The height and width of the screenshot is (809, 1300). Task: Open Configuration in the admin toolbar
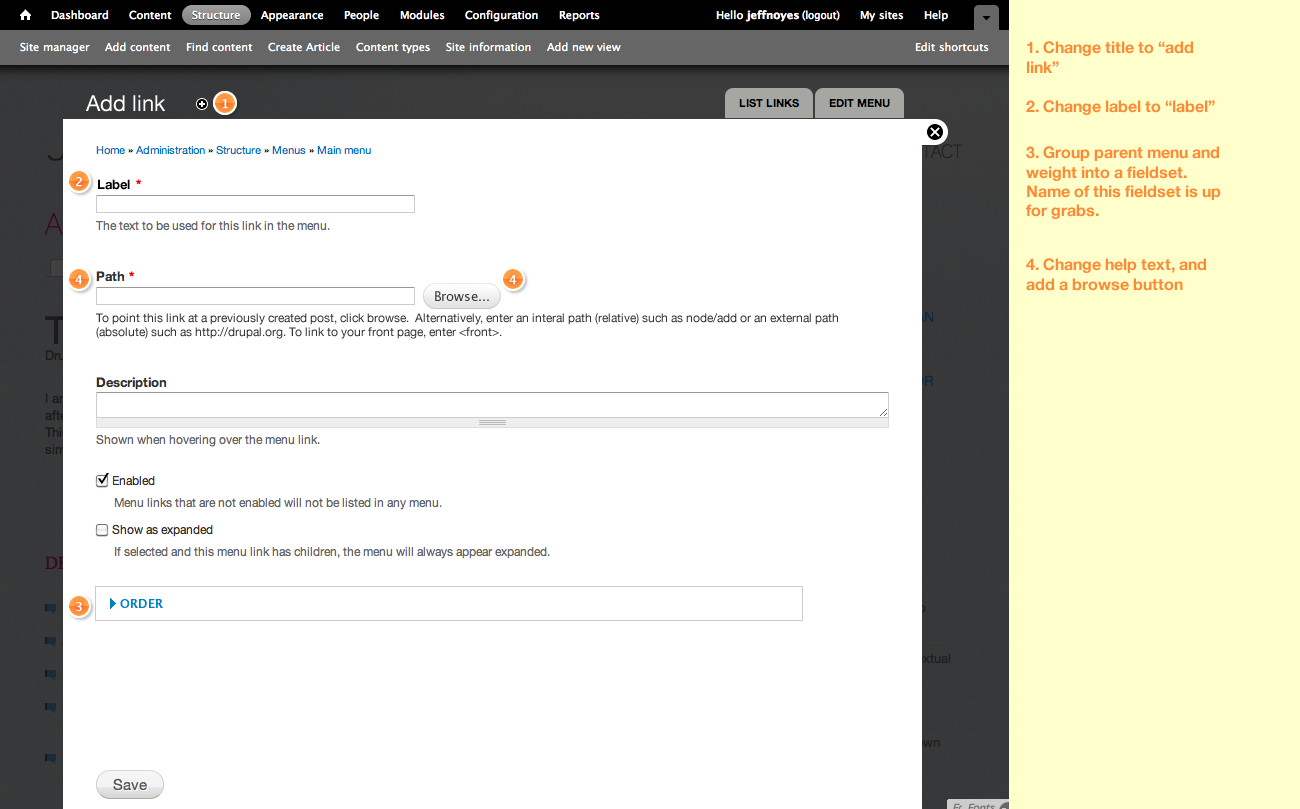click(x=502, y=15)
